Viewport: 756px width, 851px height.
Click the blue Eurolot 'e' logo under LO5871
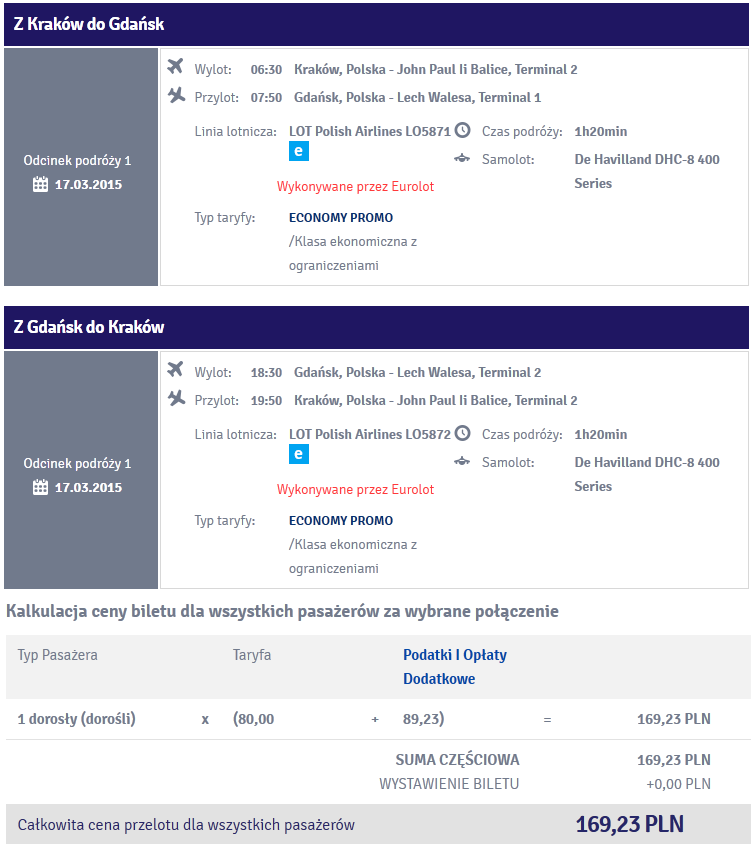click(298, 151)
